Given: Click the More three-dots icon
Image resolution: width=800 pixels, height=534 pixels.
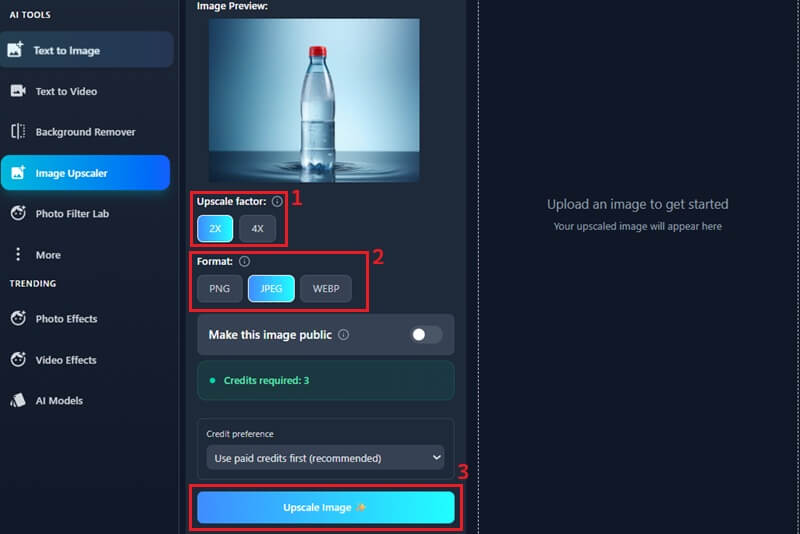Looking at the screenshot, I should [18, 254].
